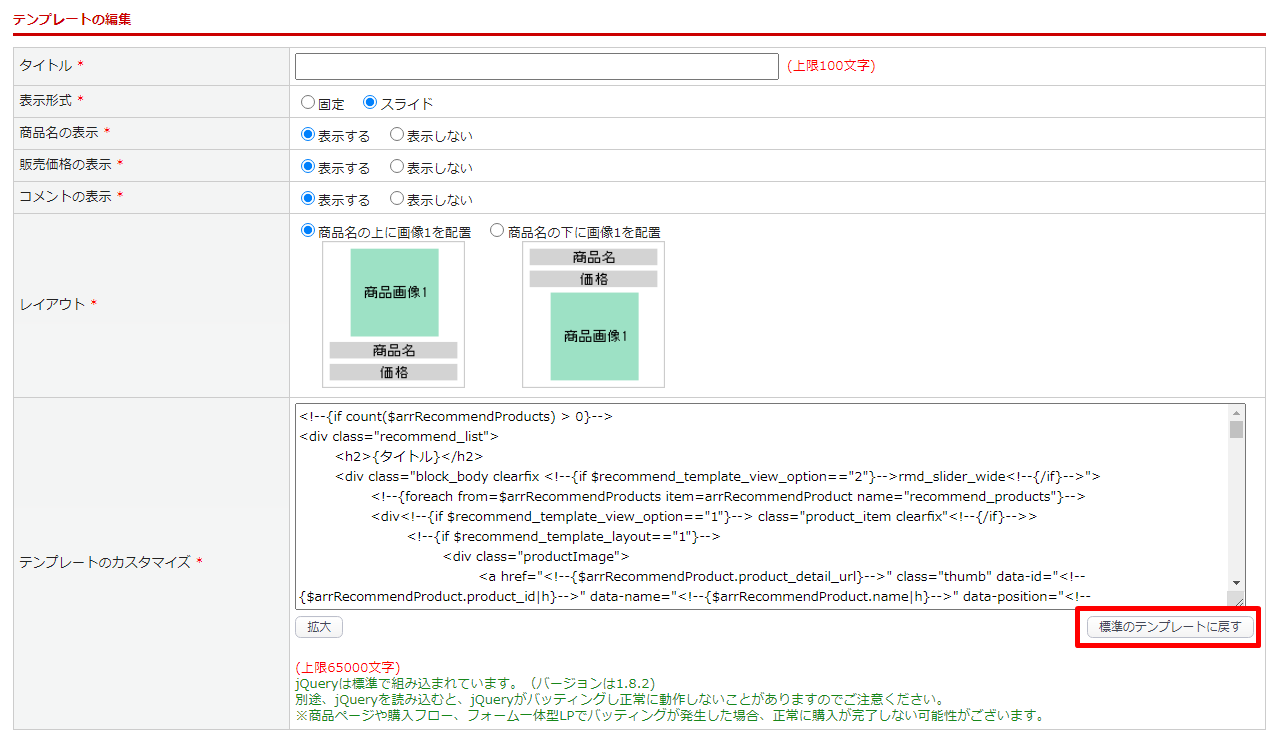Click the template textarea scrollbar thumb
Image resolution: width=1278 pixels, height=745 pixels.
(1237, 430)
